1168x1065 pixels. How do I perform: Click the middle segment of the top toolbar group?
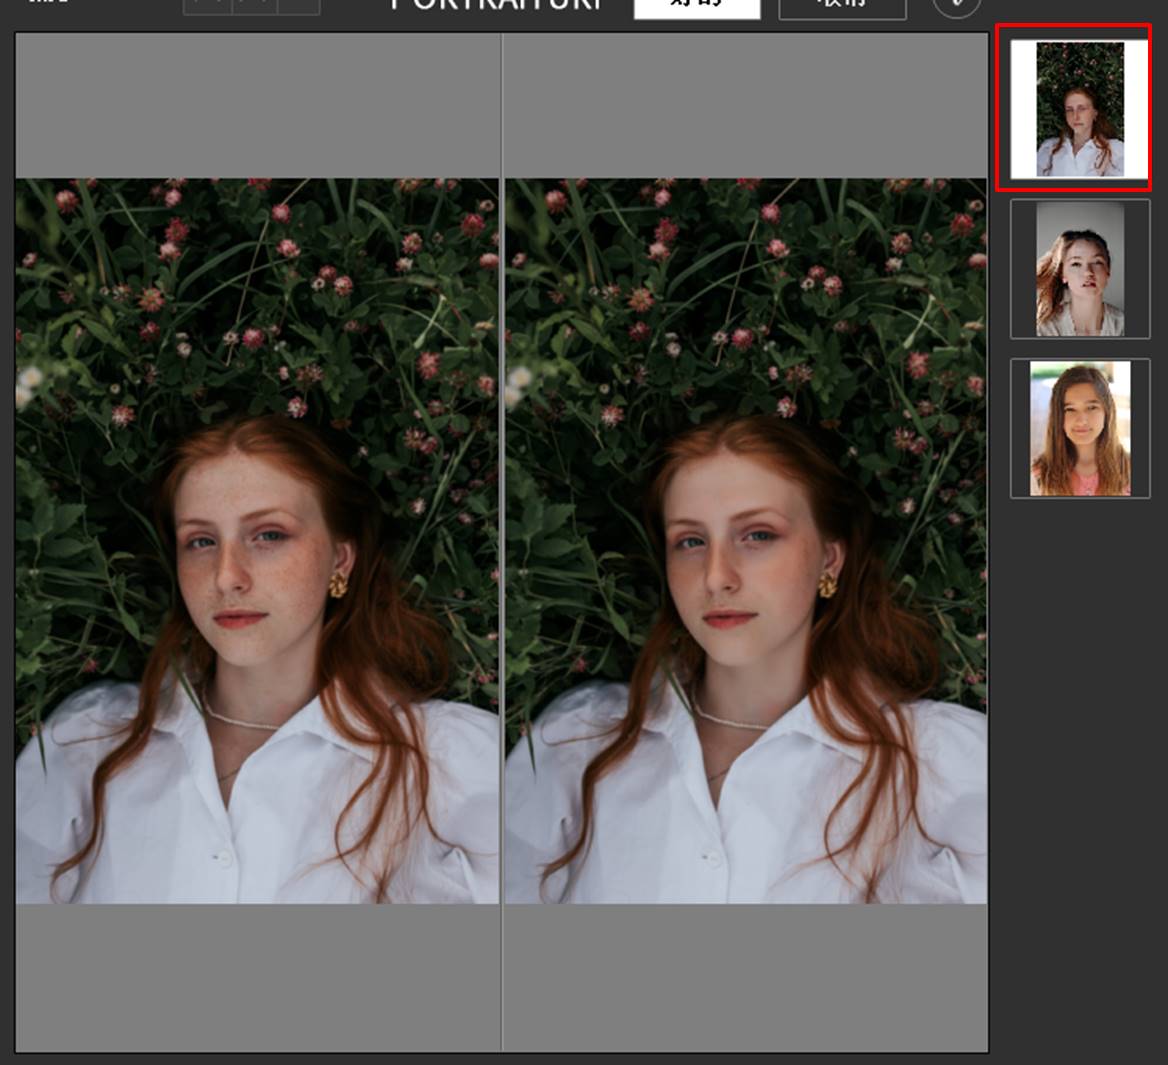(254, 6)
